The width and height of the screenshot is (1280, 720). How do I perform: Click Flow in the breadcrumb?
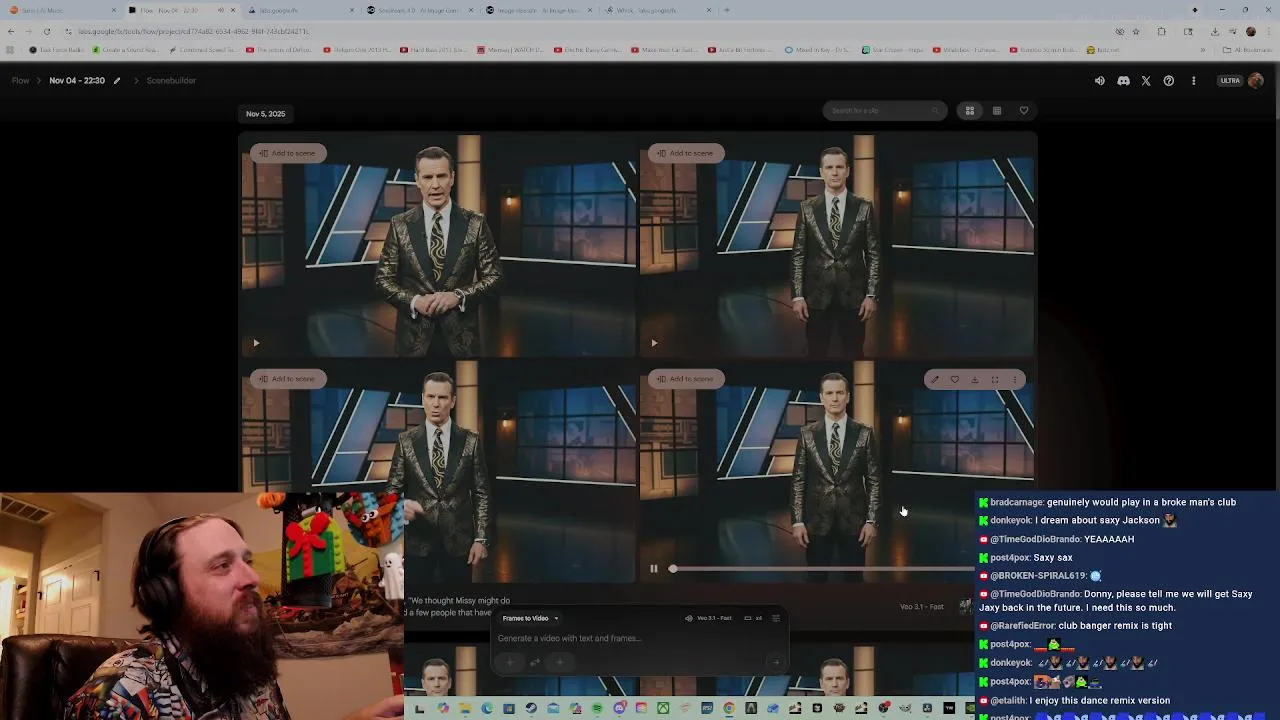point(20,81)
